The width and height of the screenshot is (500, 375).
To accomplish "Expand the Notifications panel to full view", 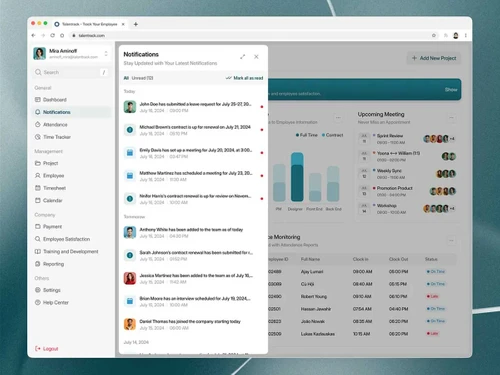I will [243, 57].
